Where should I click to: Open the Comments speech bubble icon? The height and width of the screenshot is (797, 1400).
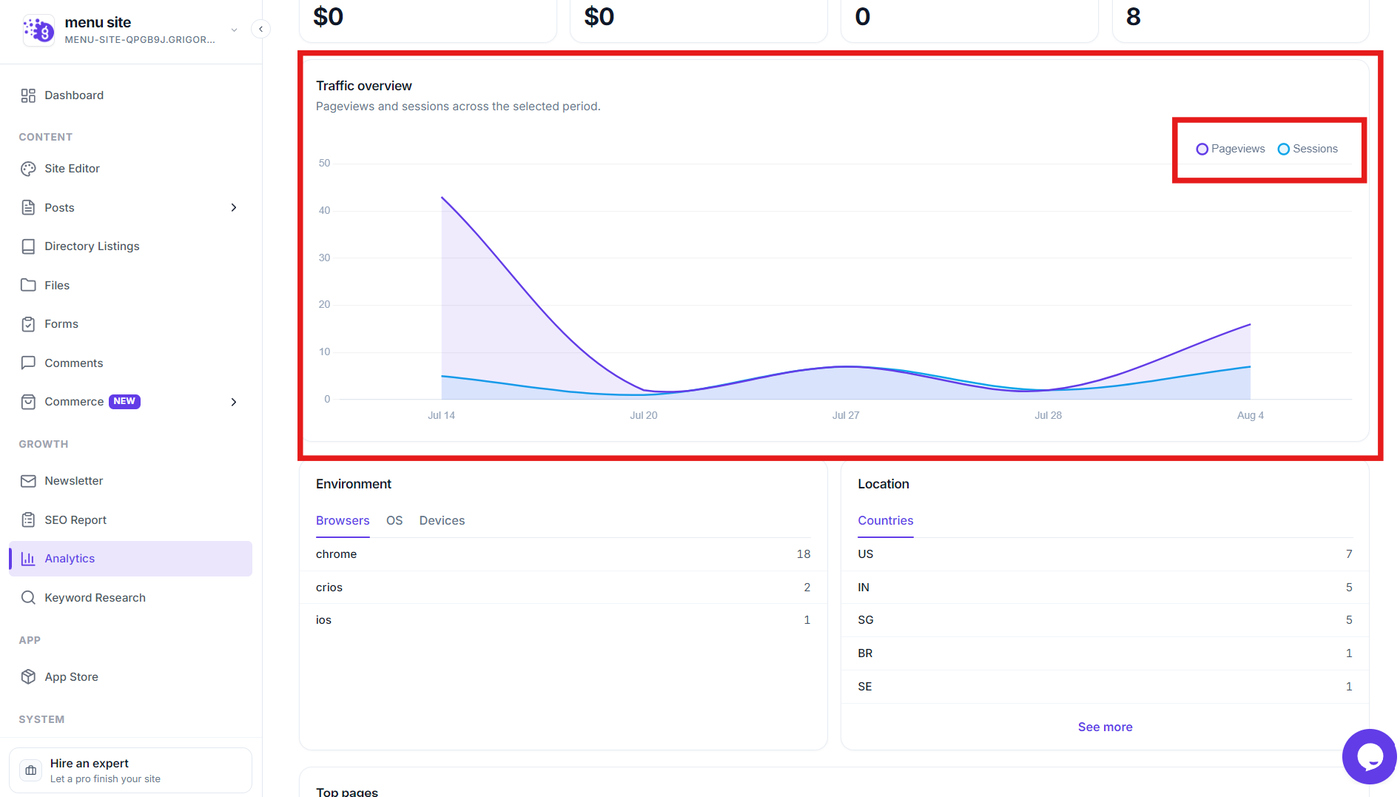28,363
